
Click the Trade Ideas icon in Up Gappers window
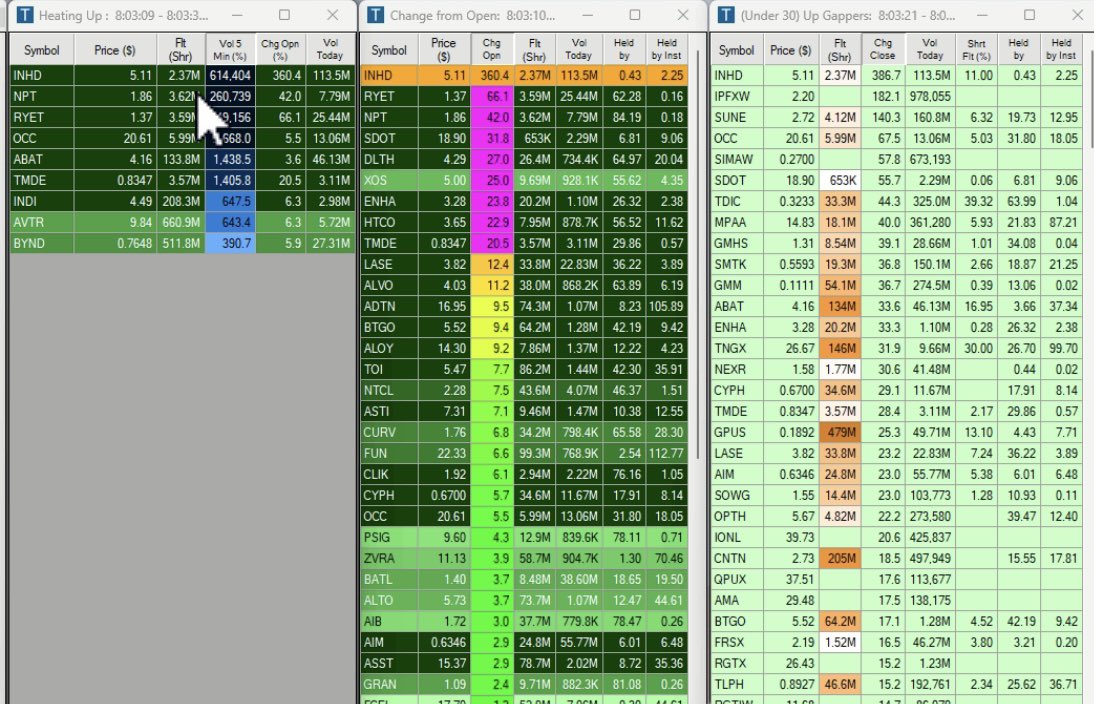726,15
